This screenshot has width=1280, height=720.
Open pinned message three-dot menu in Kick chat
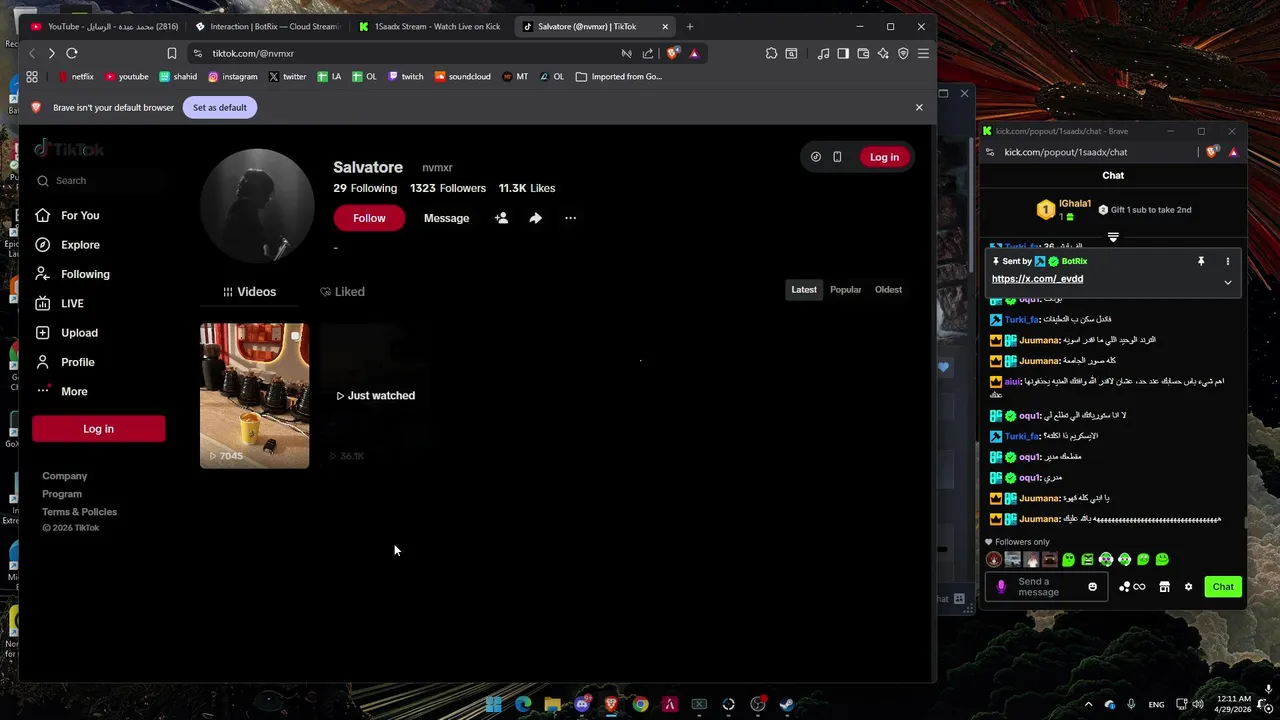pyautogui.click(x=1228, y=261)
